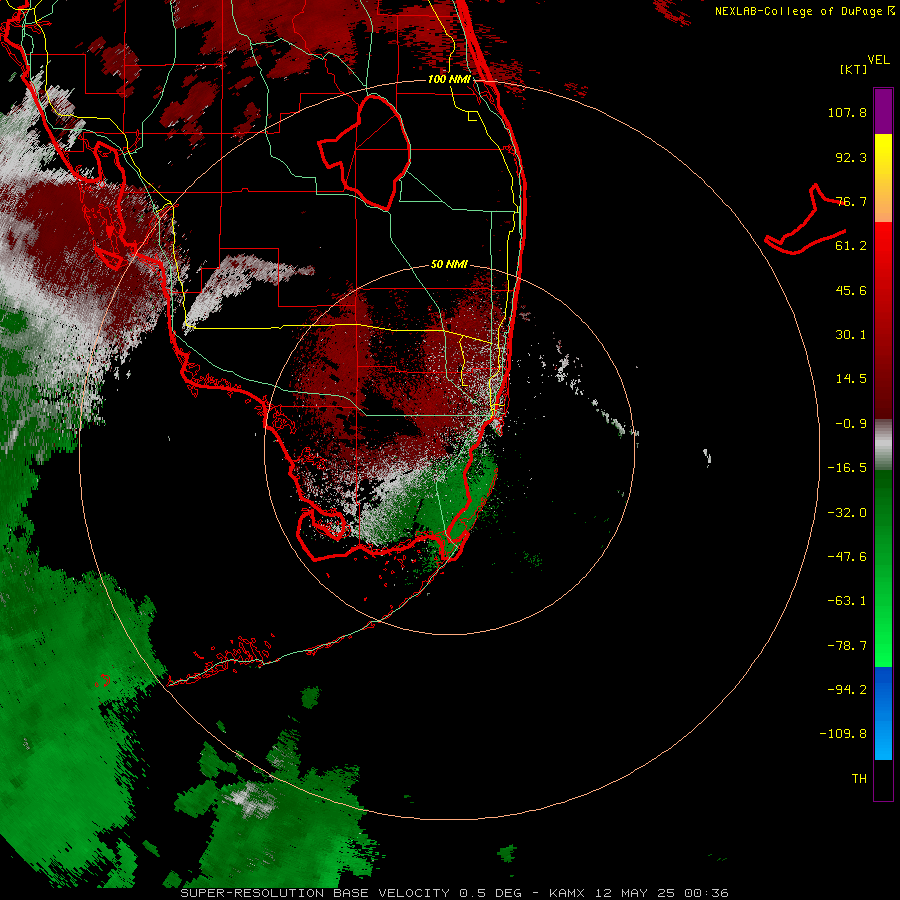The height and width of the screenshot is (900, 900).
Task: Click the Super-Resolution Base Velocity caption text
Action: point(454,893)
